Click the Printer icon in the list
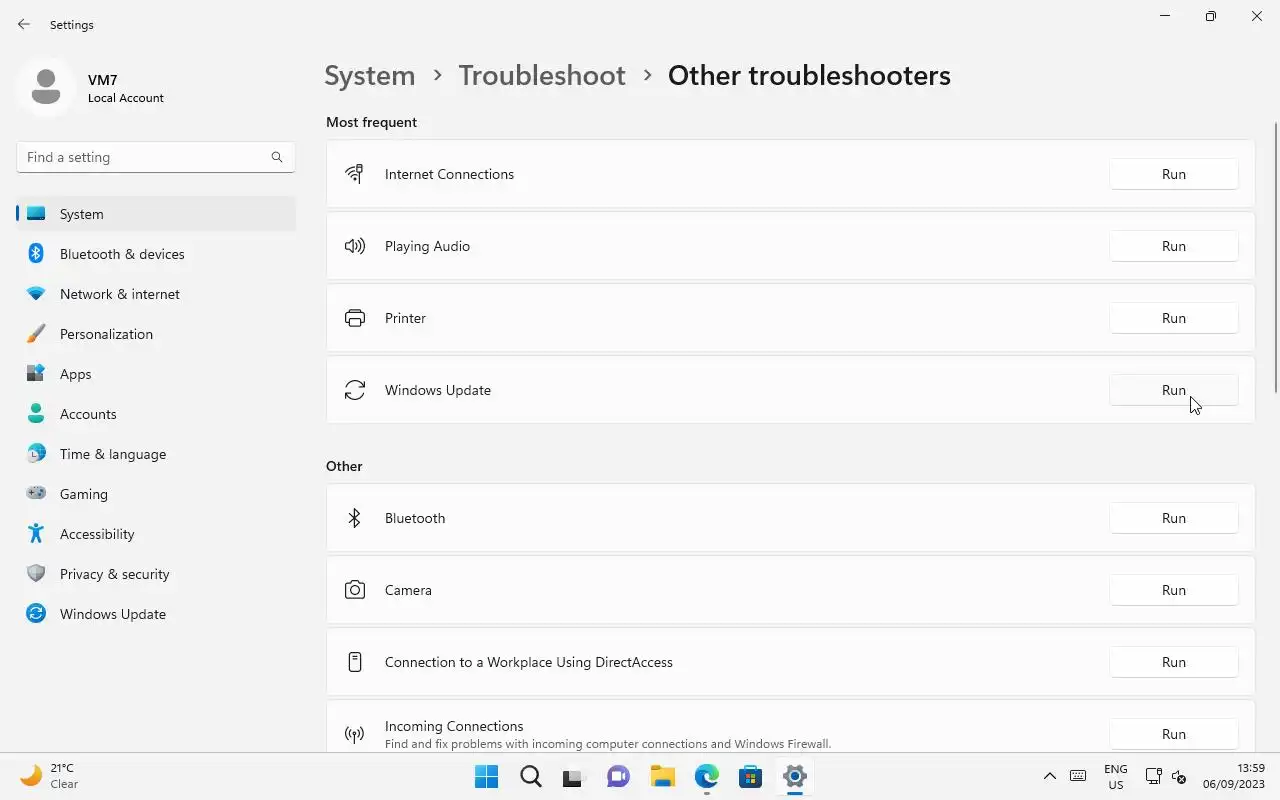This screenshot has width=1280, height=800. 354,318
